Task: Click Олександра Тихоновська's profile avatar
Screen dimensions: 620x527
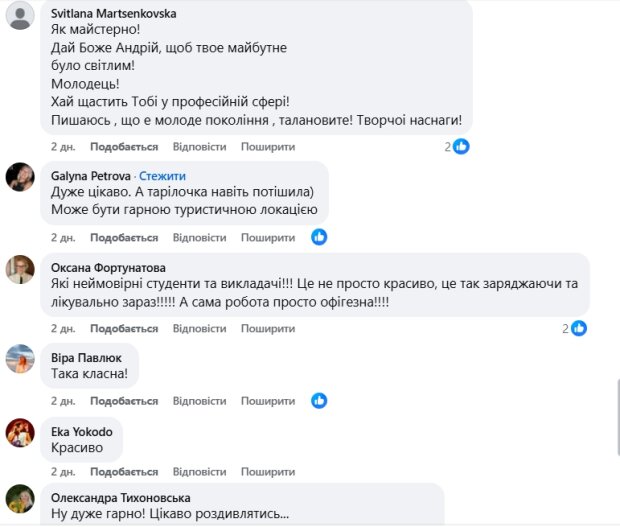Action: pos(20,499)
